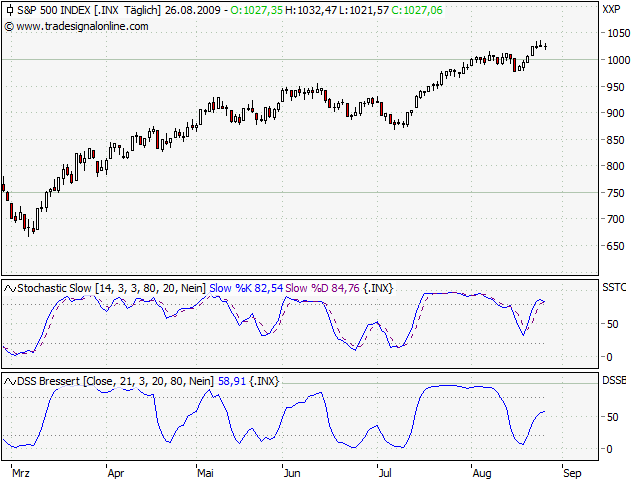Select the S&P 500 INDEX title text

pos(53,10)
